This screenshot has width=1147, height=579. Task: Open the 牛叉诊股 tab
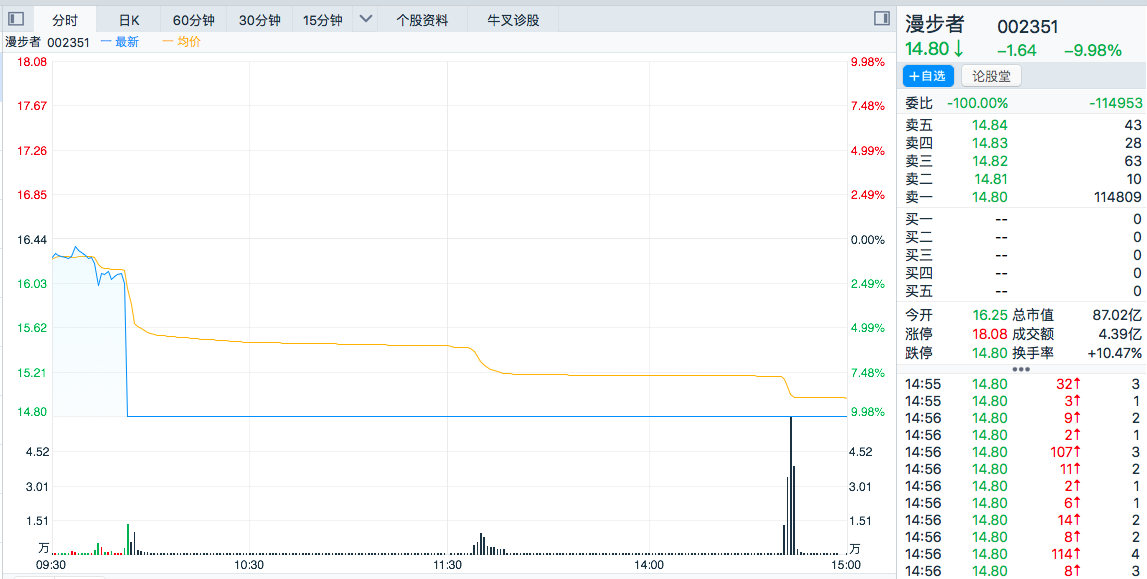(513, 20)
